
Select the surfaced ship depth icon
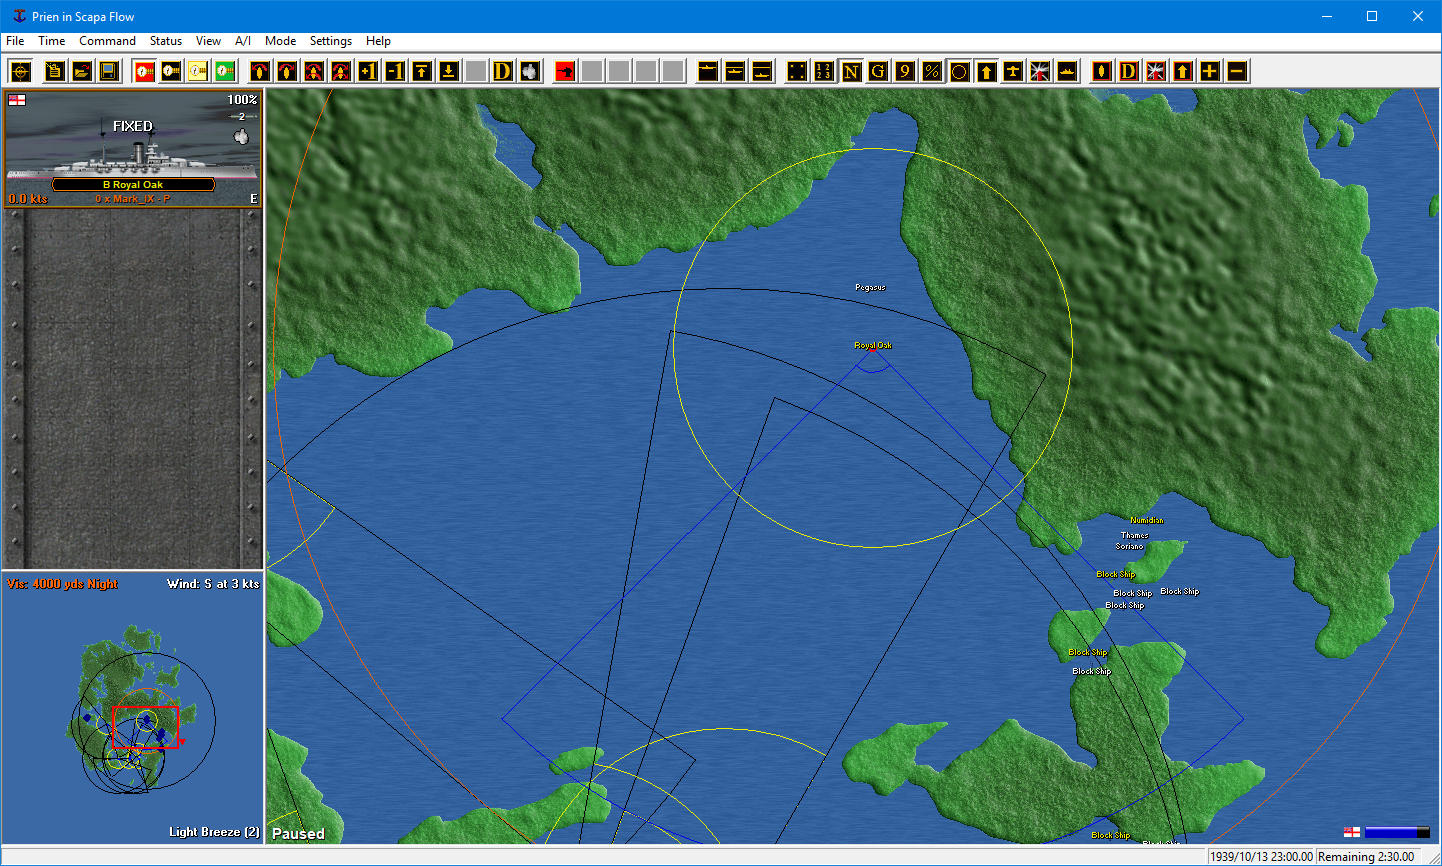[707, 71]
